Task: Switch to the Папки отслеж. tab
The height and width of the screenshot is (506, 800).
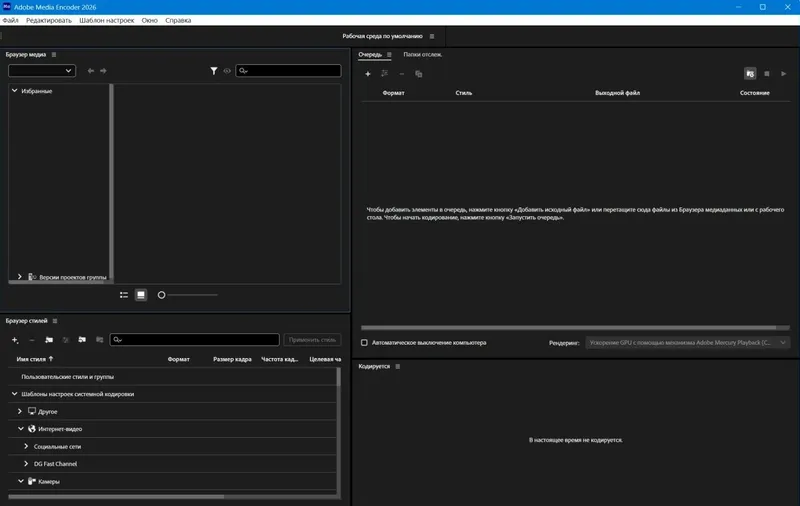Action: (422, 55)
